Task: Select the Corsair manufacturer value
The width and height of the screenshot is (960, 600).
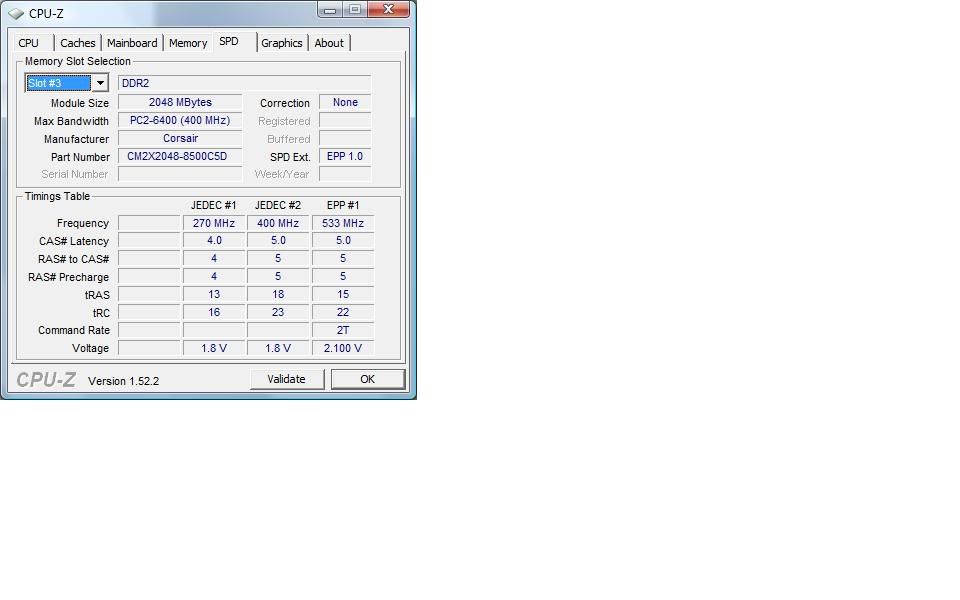Action: [x=180, y=138]
